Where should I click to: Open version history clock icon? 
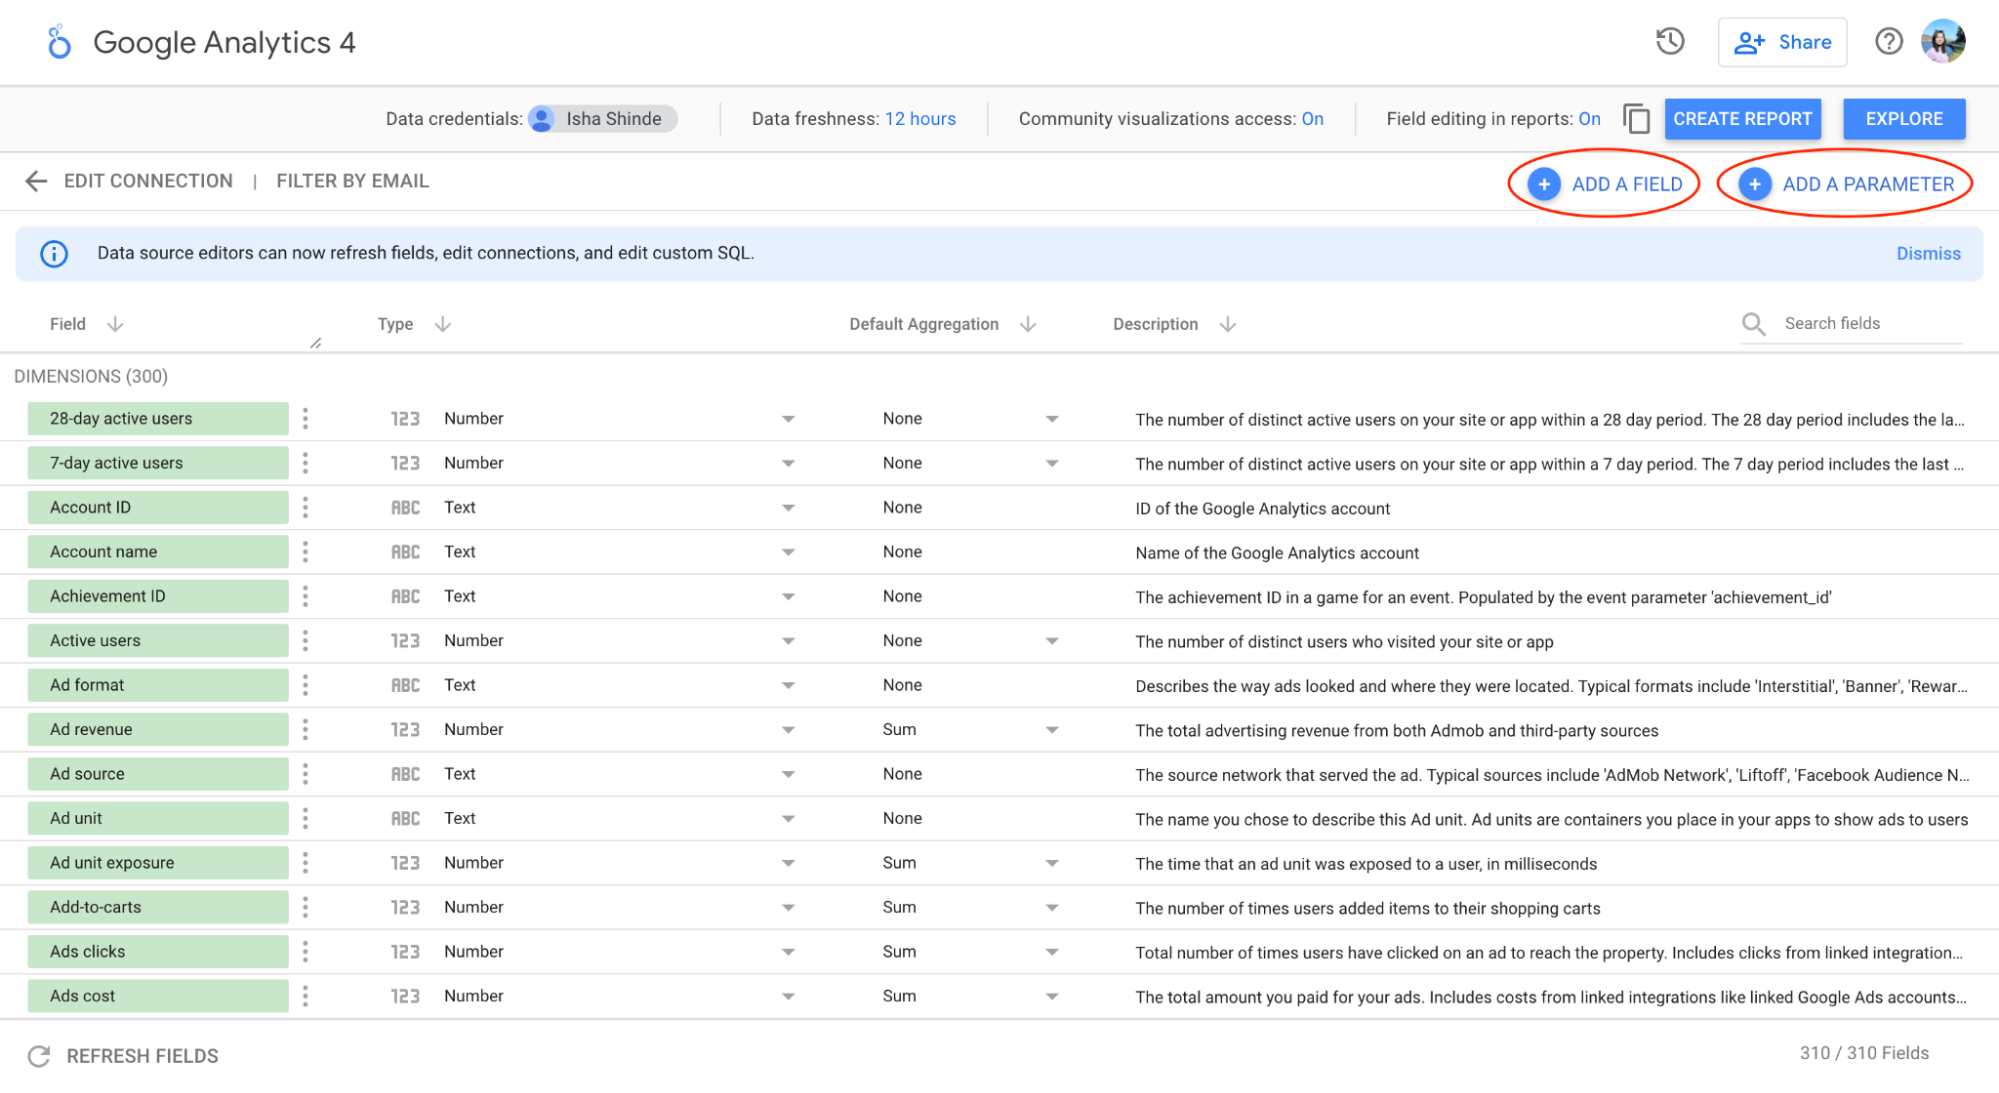1670,42
